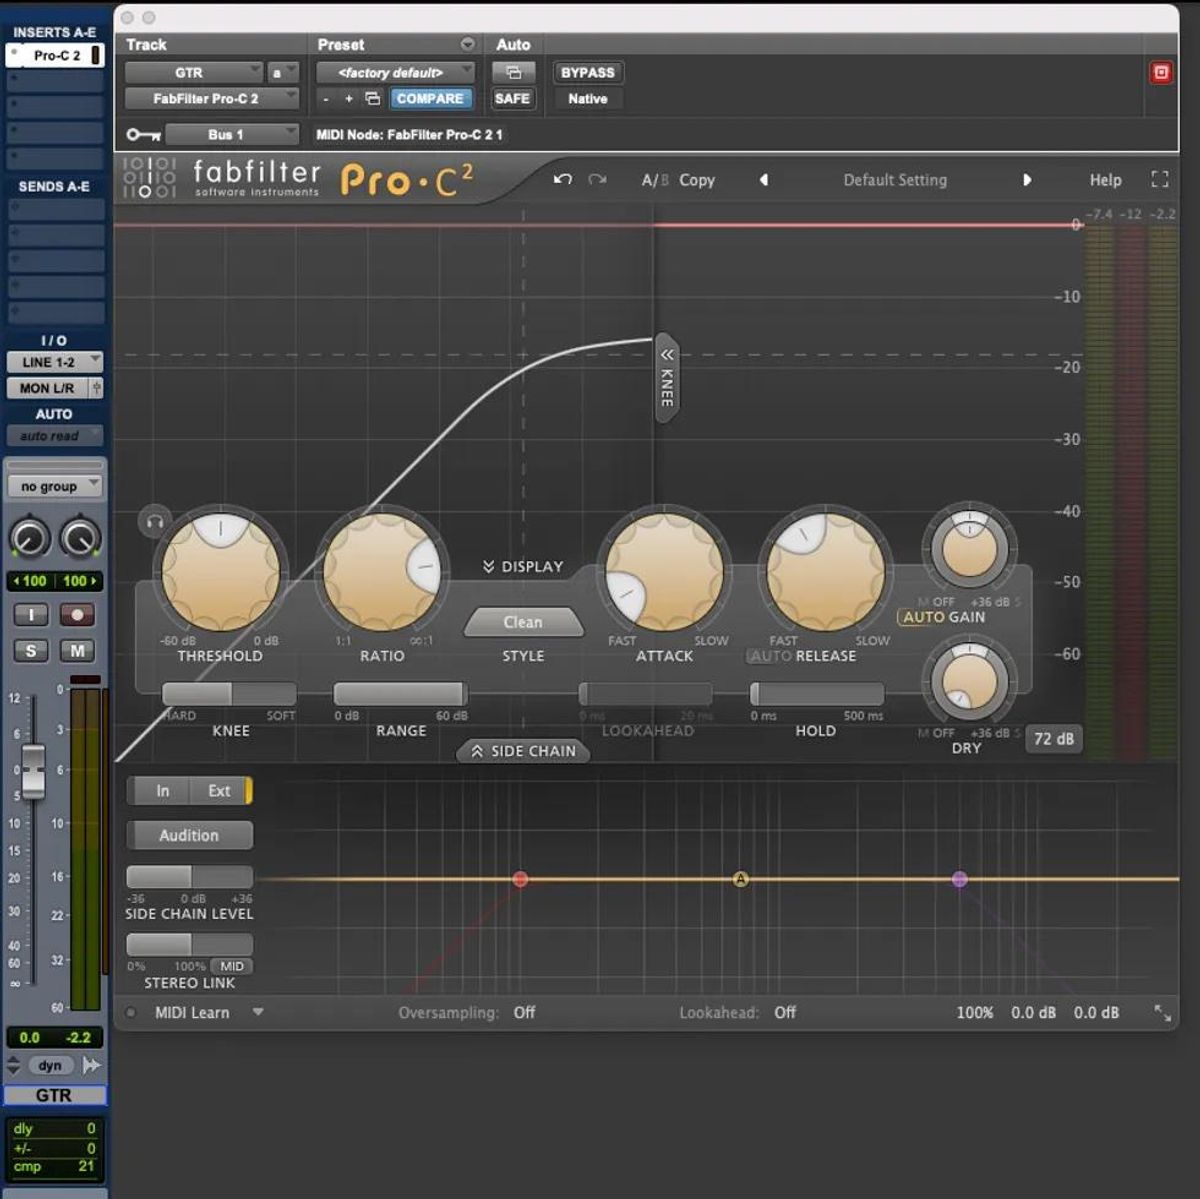Image resolution: width=1200 pixels, height=1199 pixels.
Task: Open the Bus 1 key input dropdown
Action: coord(232,135)
